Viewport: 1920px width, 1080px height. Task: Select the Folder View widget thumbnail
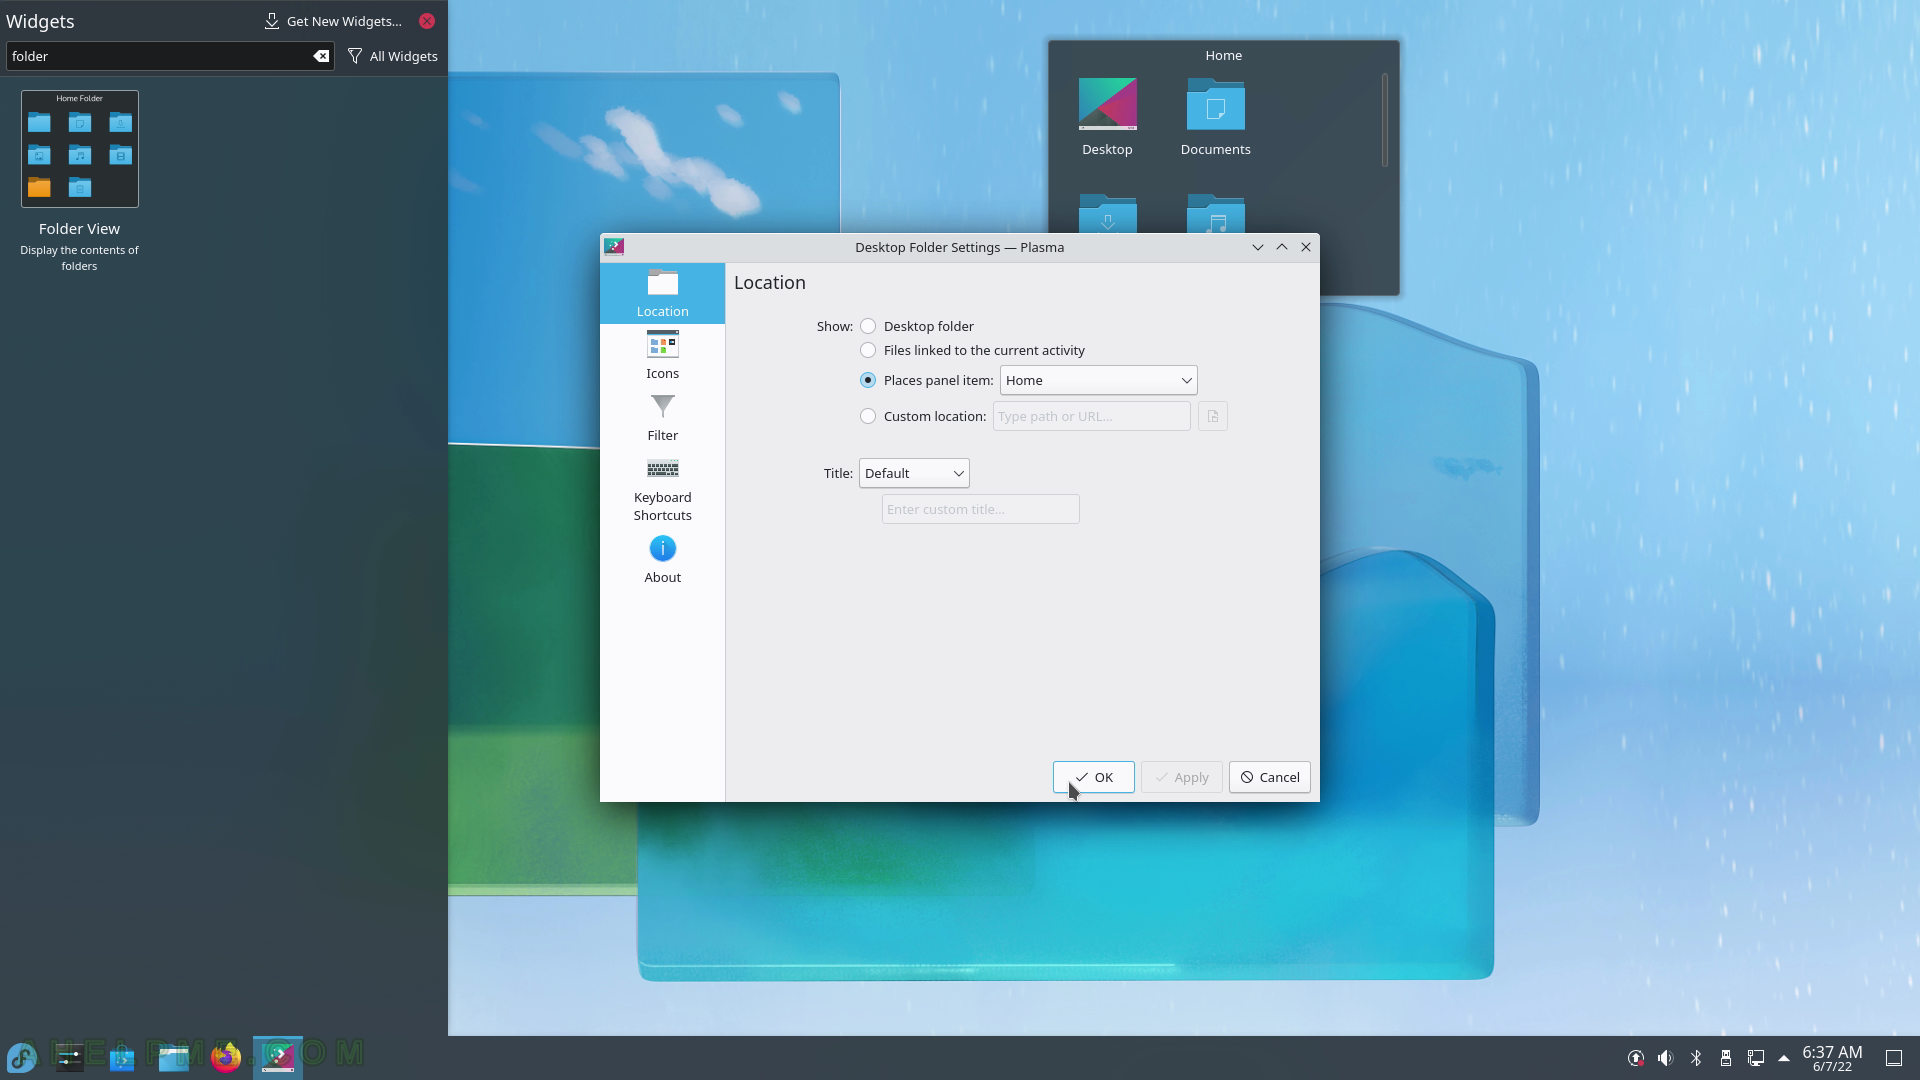click(x=80, y=149)
